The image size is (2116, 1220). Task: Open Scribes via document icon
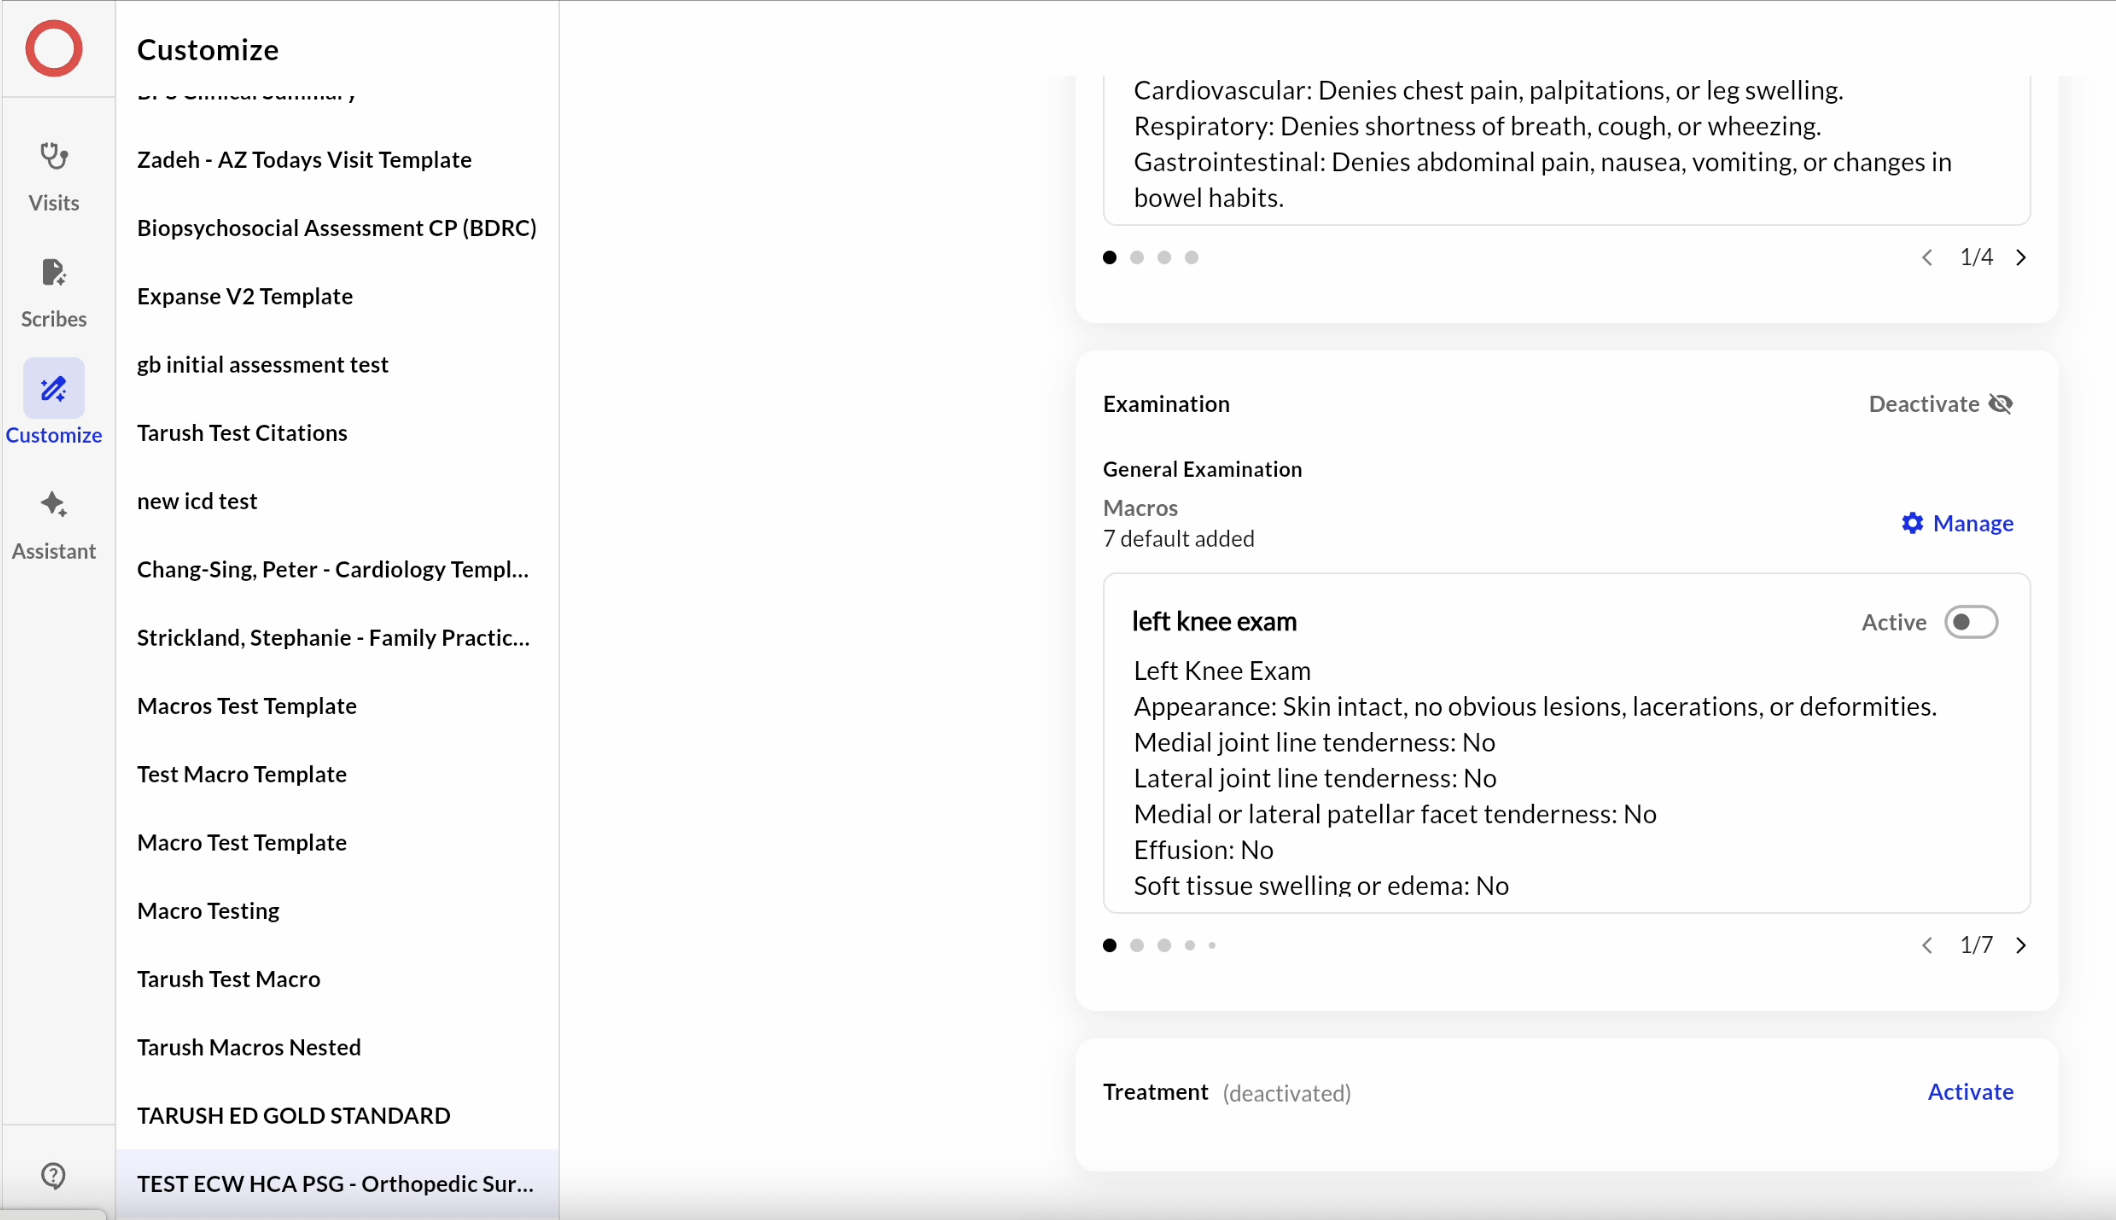click(x=54, y=273)
